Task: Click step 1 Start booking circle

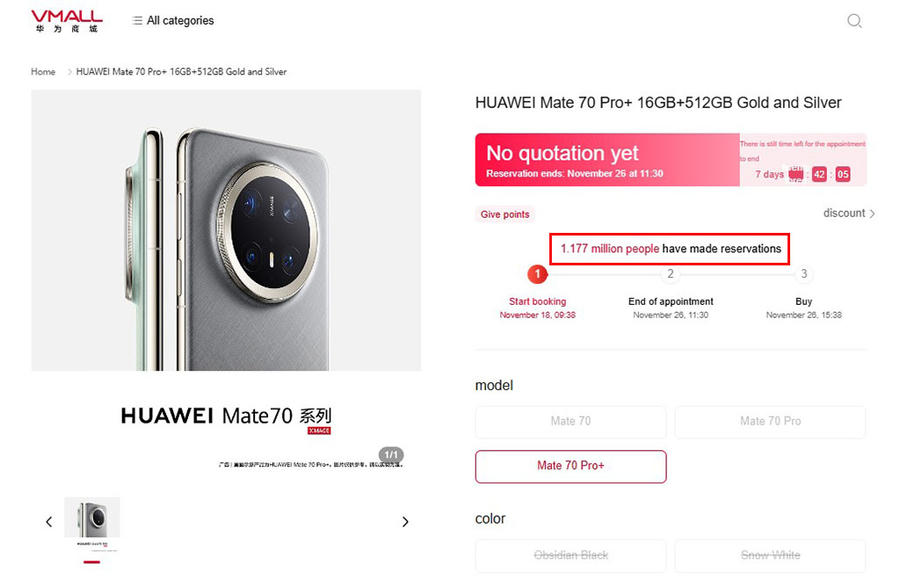Action: pos(538,274)
